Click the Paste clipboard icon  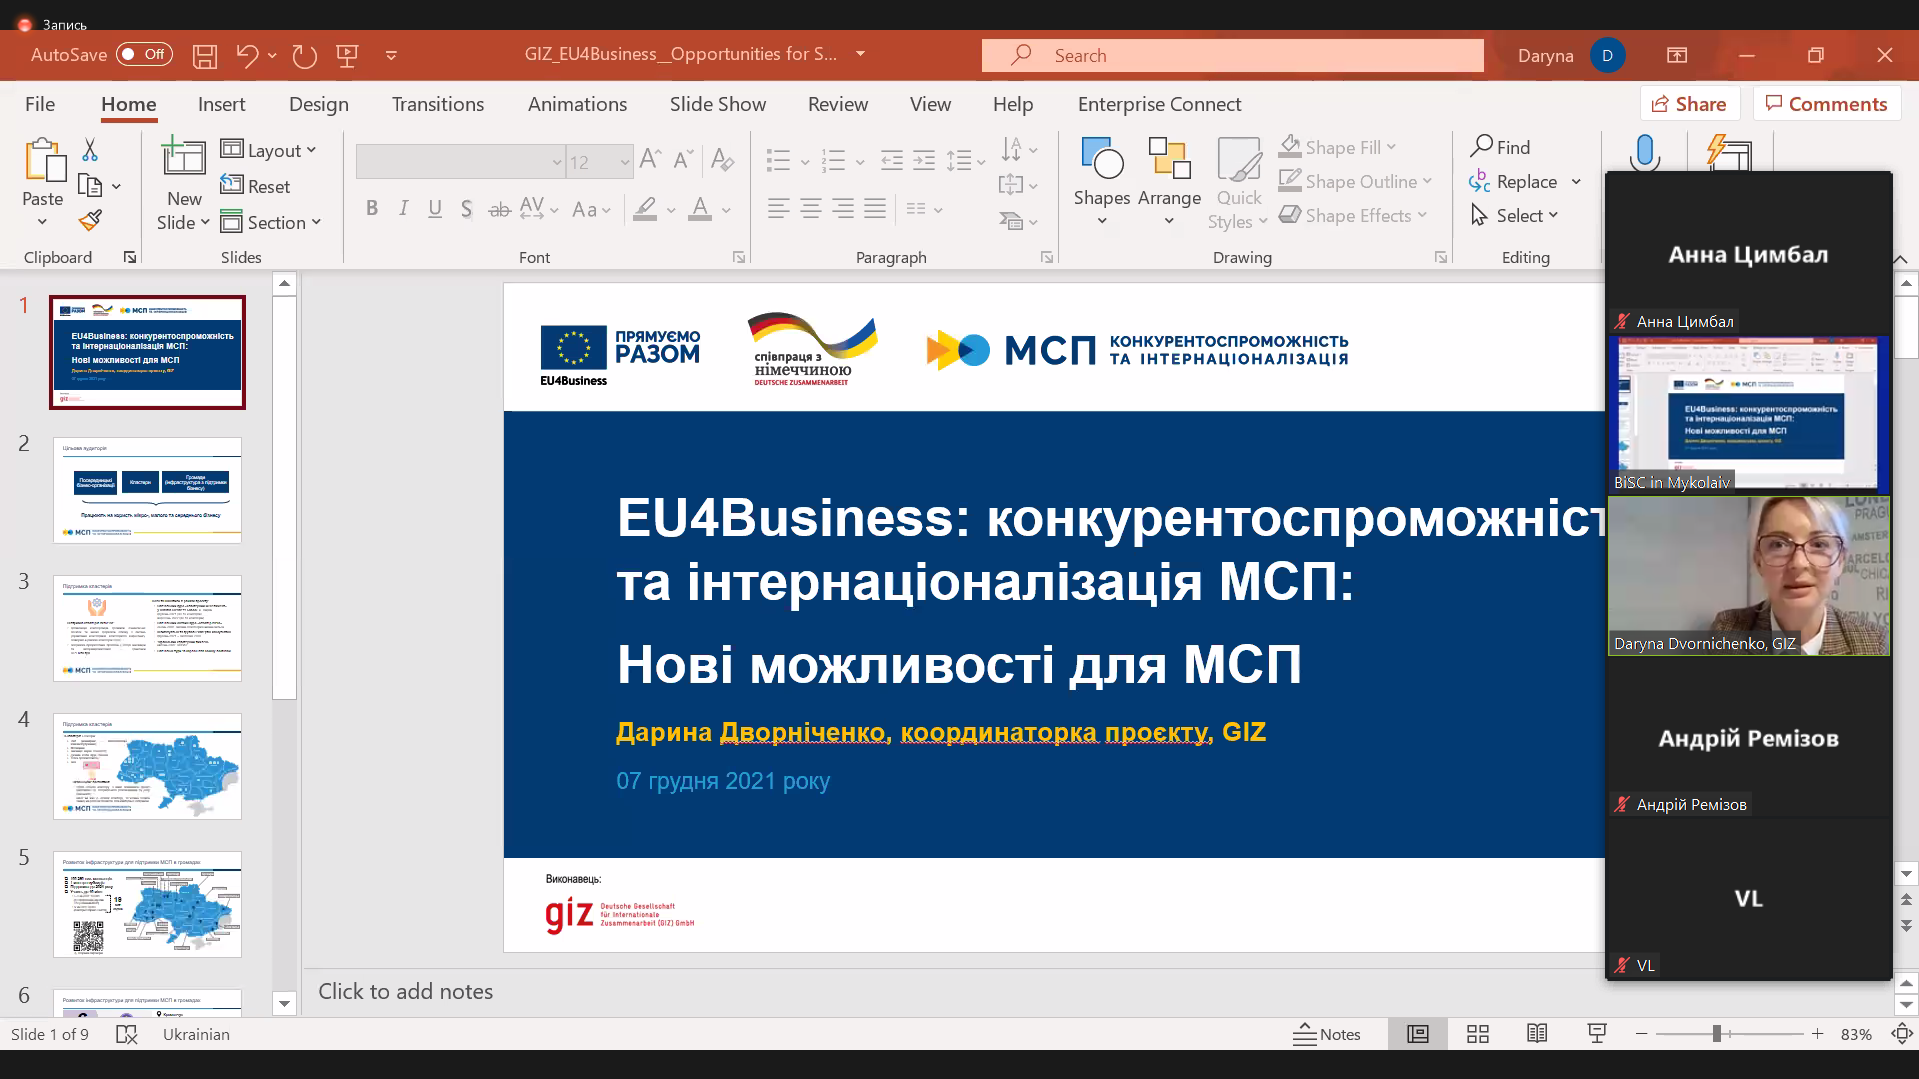tap(43, 160)
